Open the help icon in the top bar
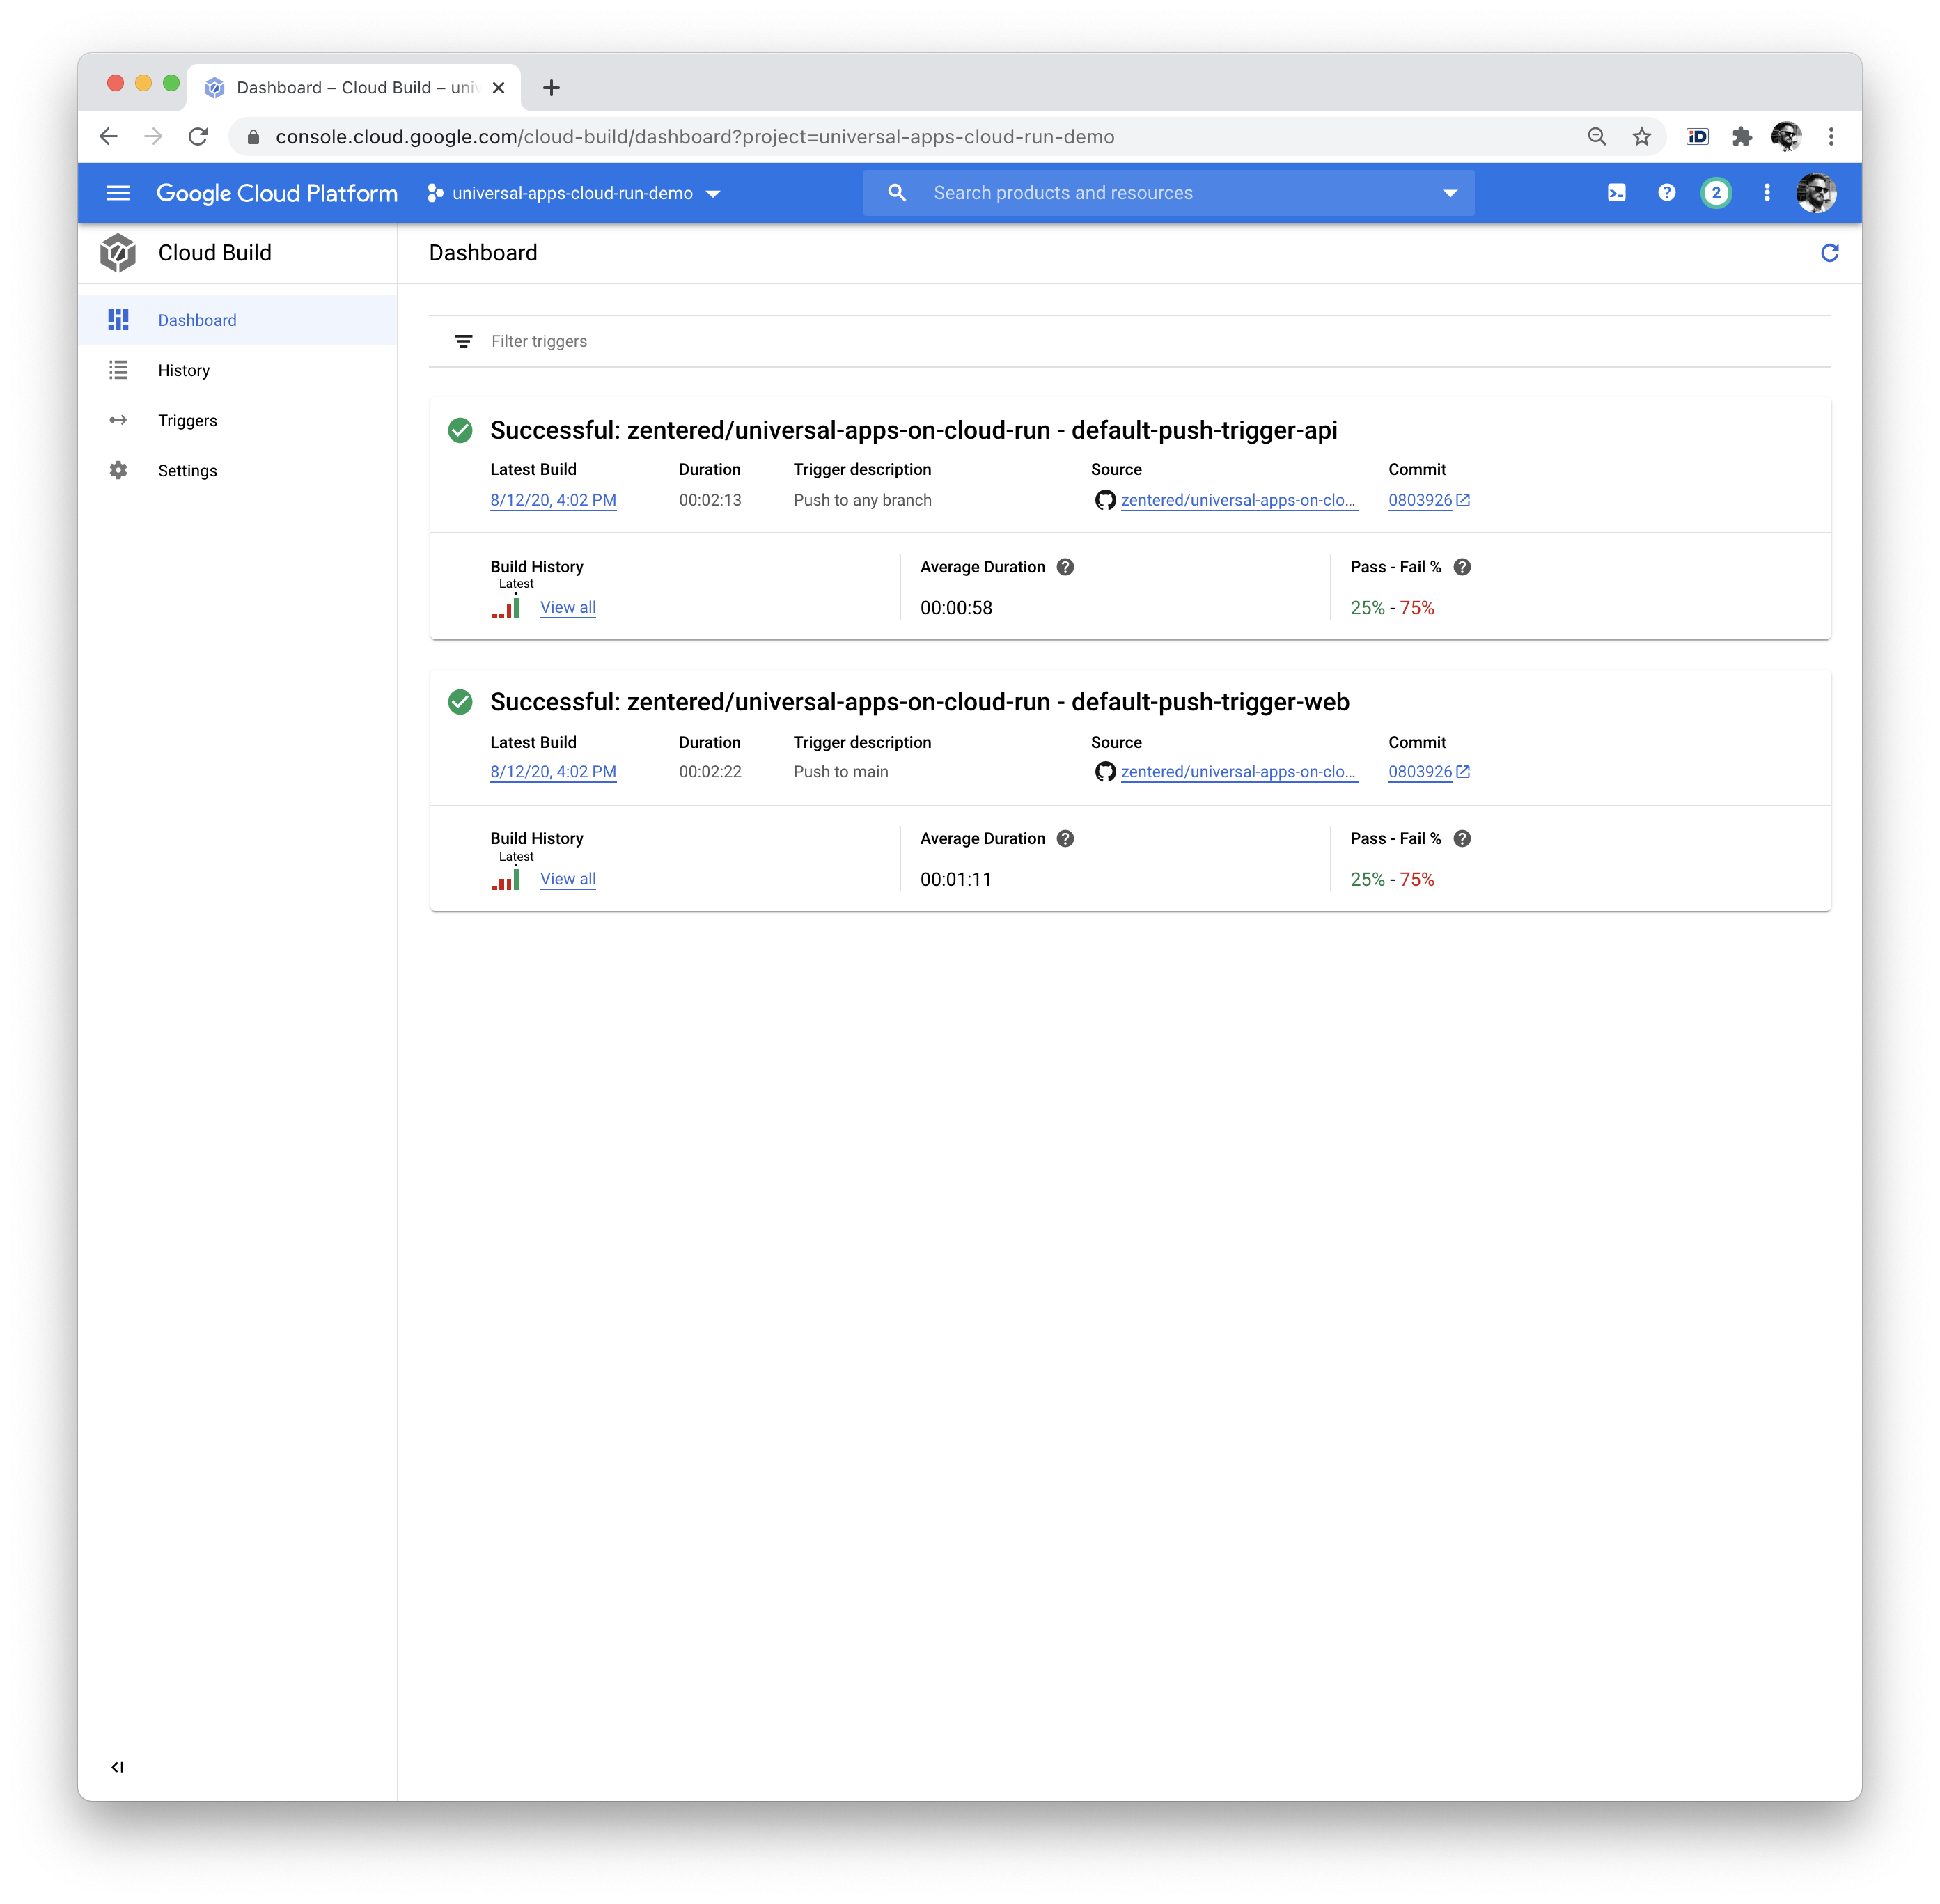Image resolution: width=1940 pixels, height=1904 pixels. 1667,192
